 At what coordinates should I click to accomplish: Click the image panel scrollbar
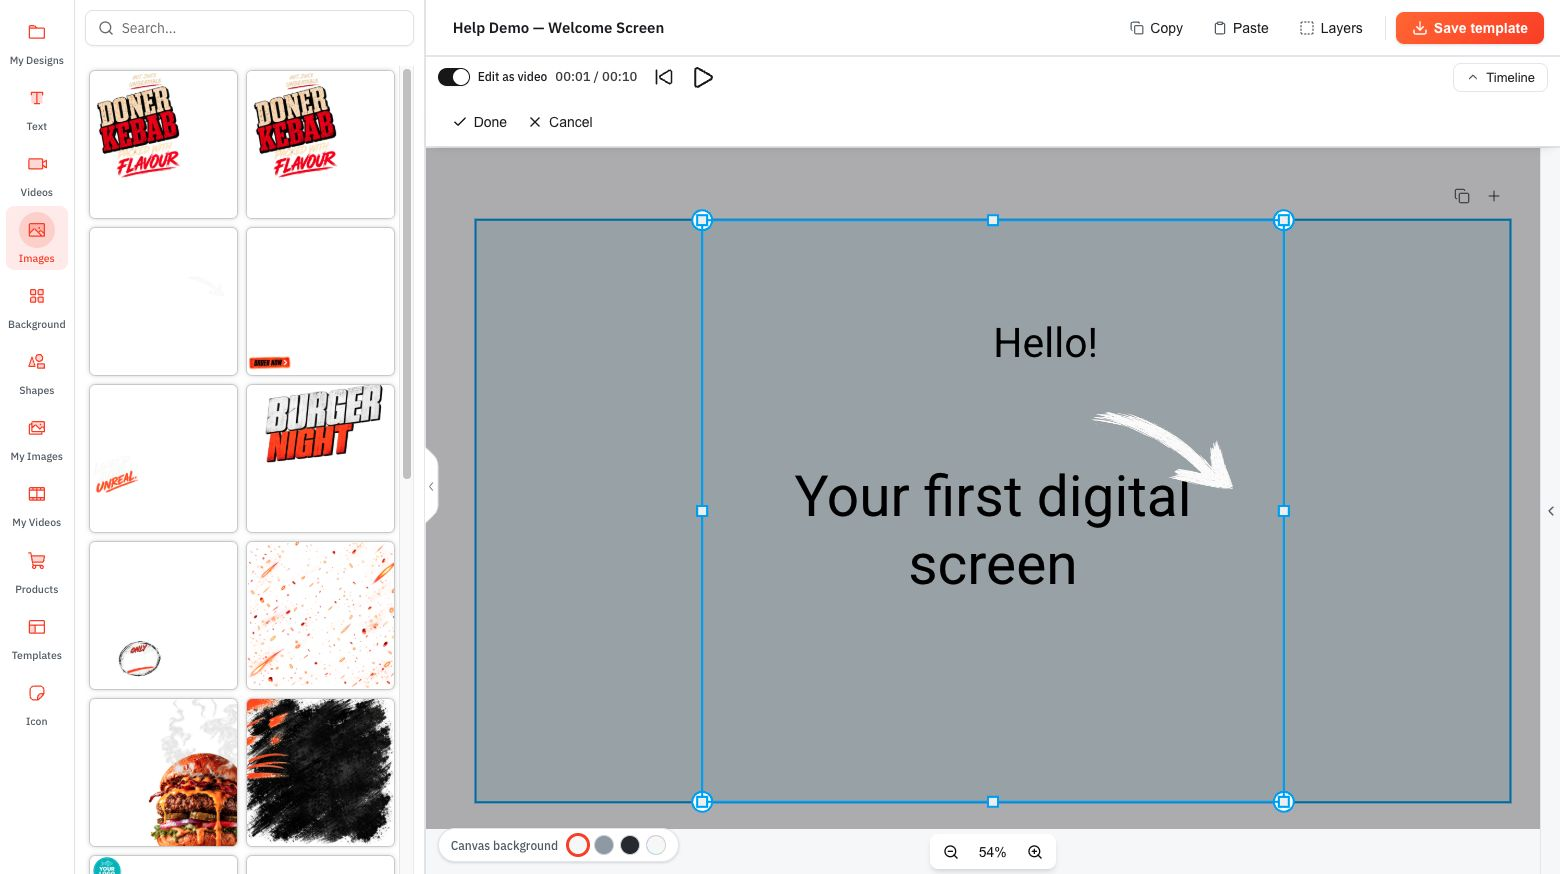pos(407,275)
